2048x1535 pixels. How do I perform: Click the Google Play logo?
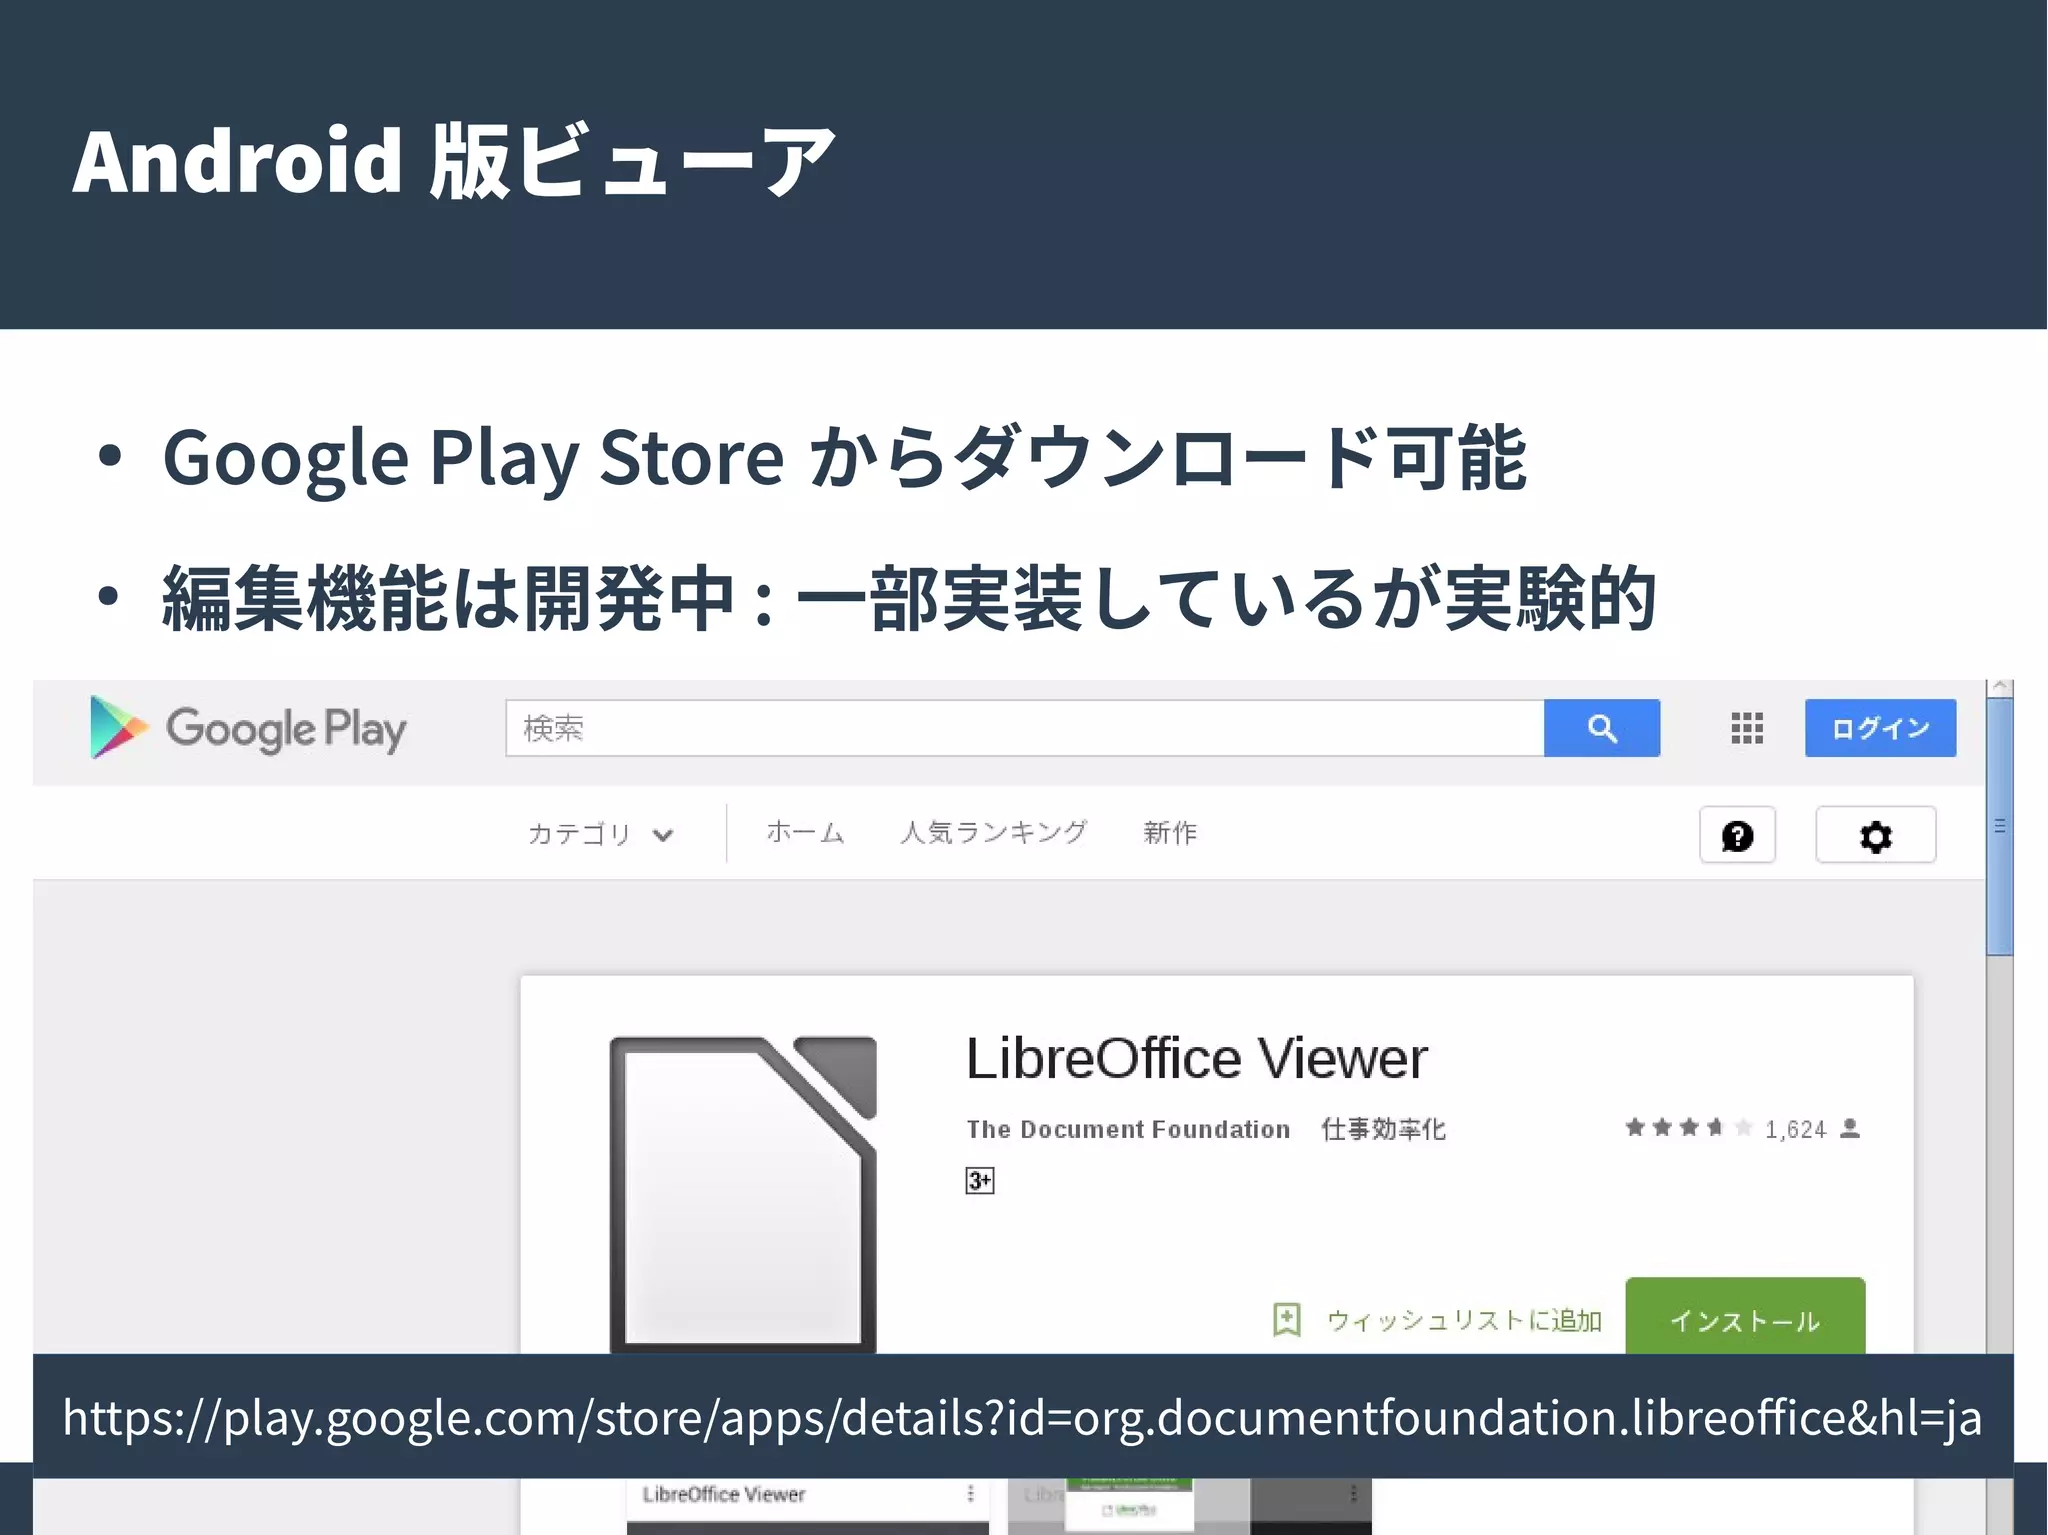[249, 728]
